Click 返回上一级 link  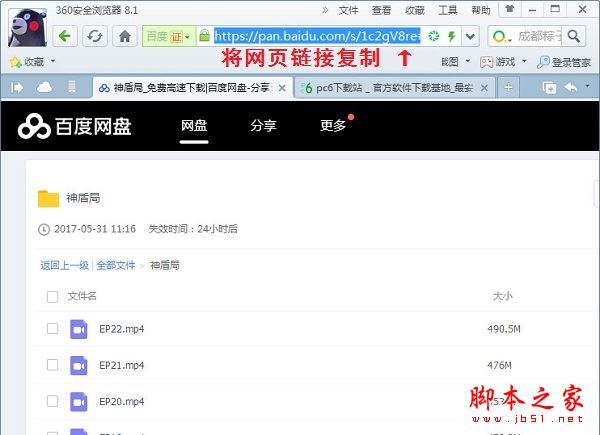tap(64, 265)
